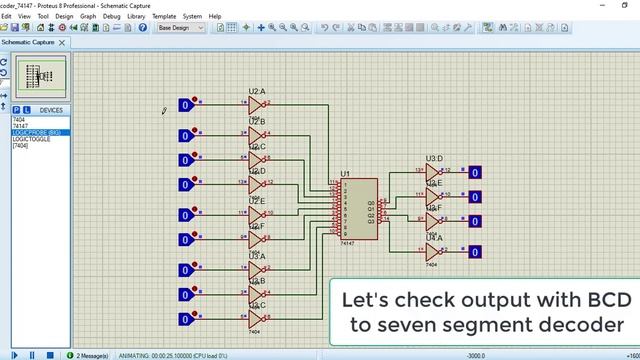640x360 pixels.
Task: Select LOGICPROBE (BIG) in the devices list
Action: 40,133
